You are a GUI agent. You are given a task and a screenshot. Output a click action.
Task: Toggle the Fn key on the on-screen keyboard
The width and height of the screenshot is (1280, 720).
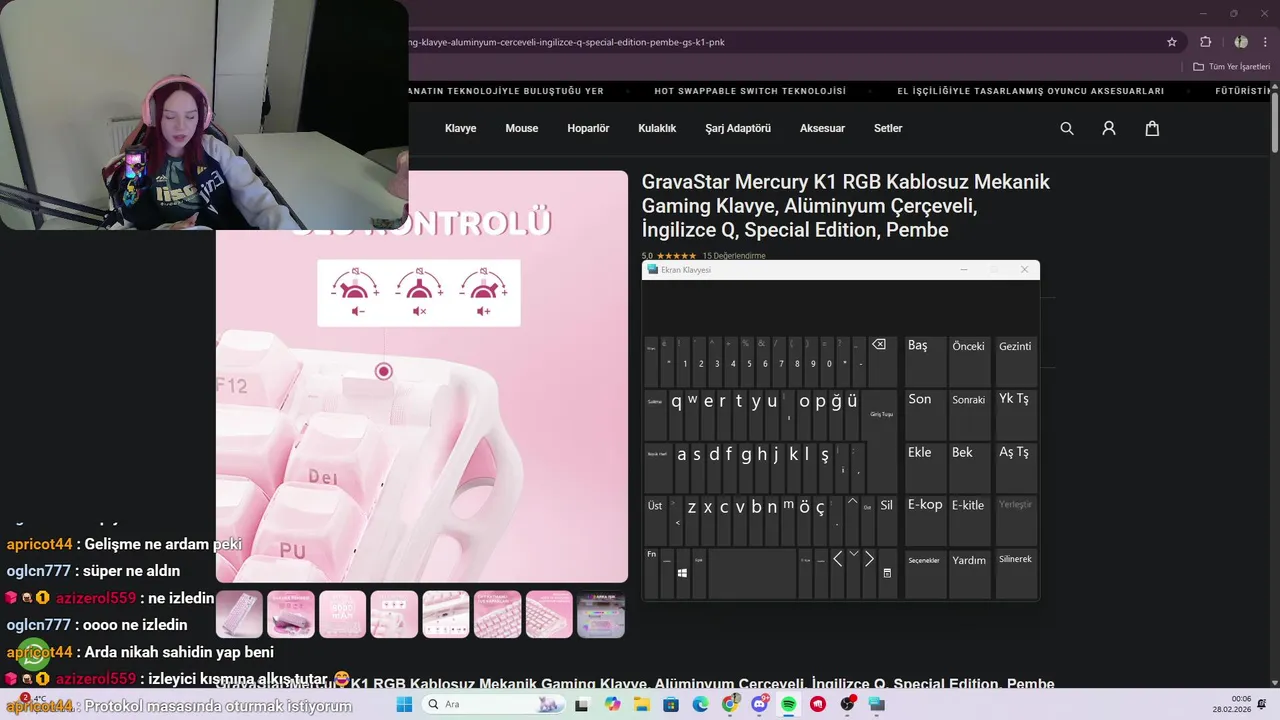(x=652, y=573)
